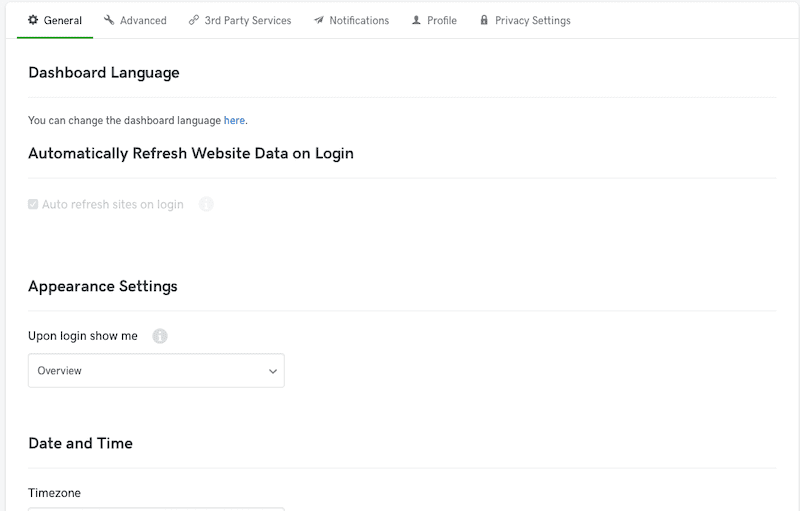The height and width of the screenshot is (511, 800).
Task: Open the 3rd Party Services tab
Action: click(x=240, y=20)
